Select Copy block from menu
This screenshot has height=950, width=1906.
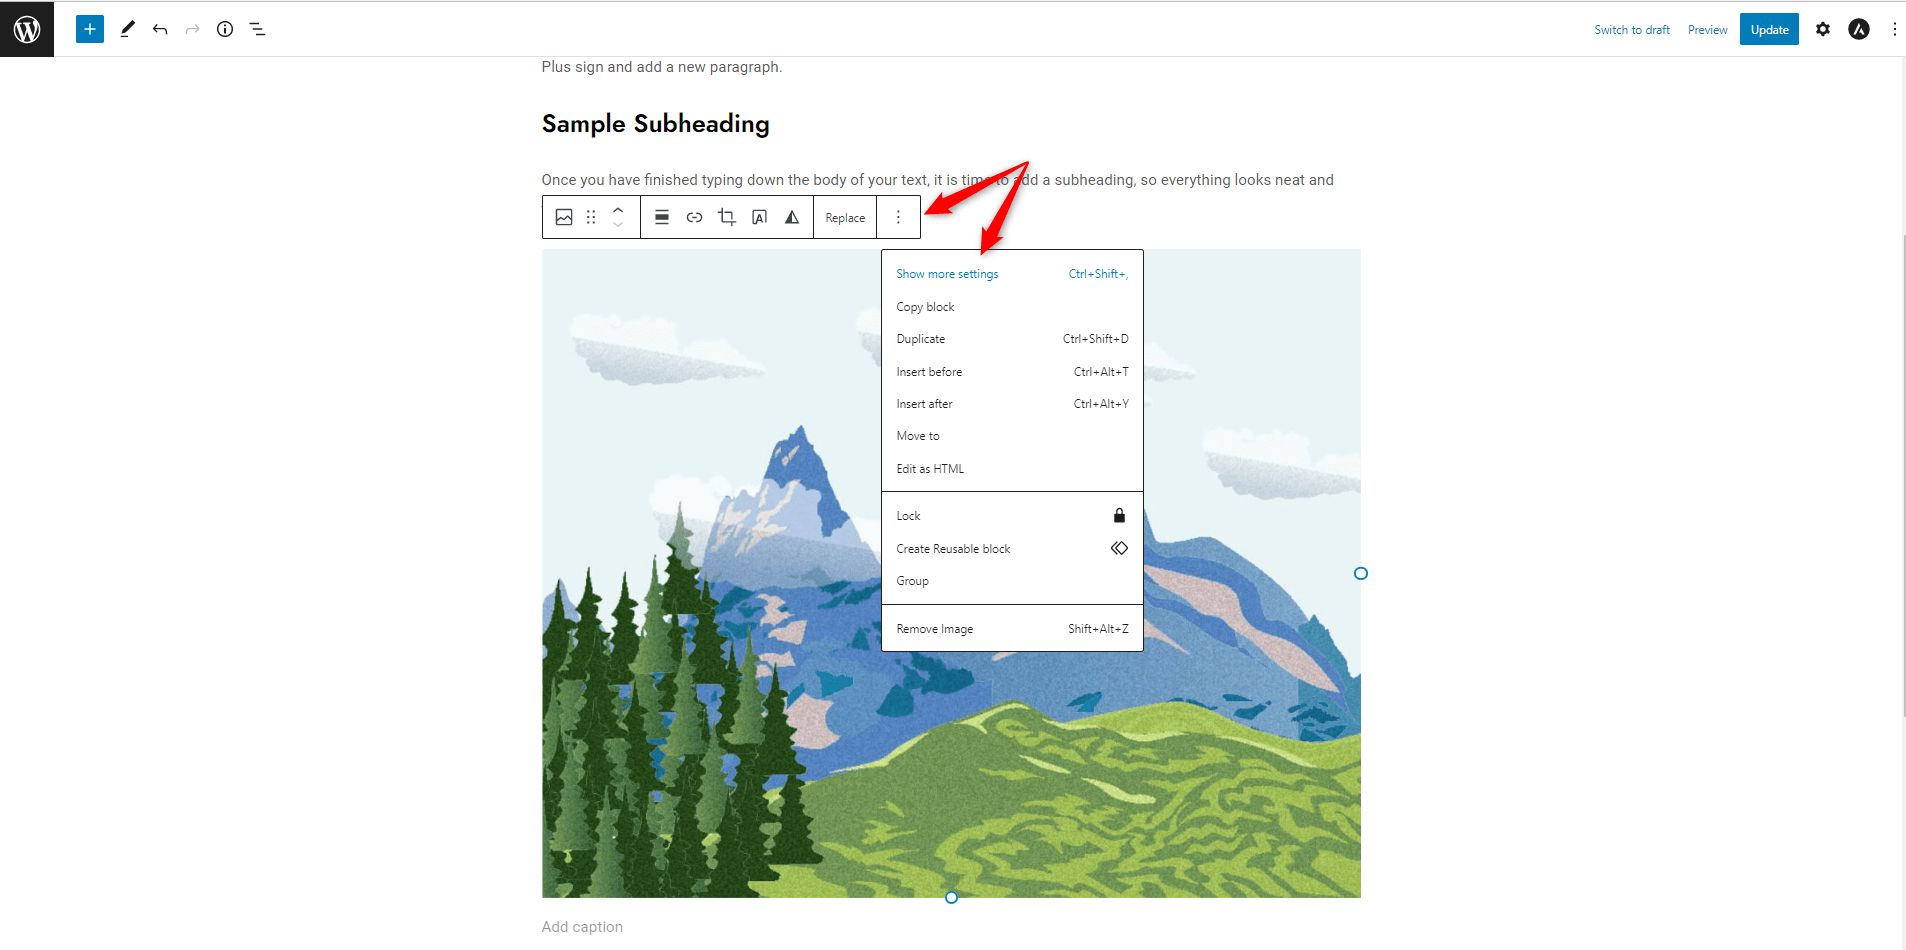pyautogui.click(x=1012, y=307)
